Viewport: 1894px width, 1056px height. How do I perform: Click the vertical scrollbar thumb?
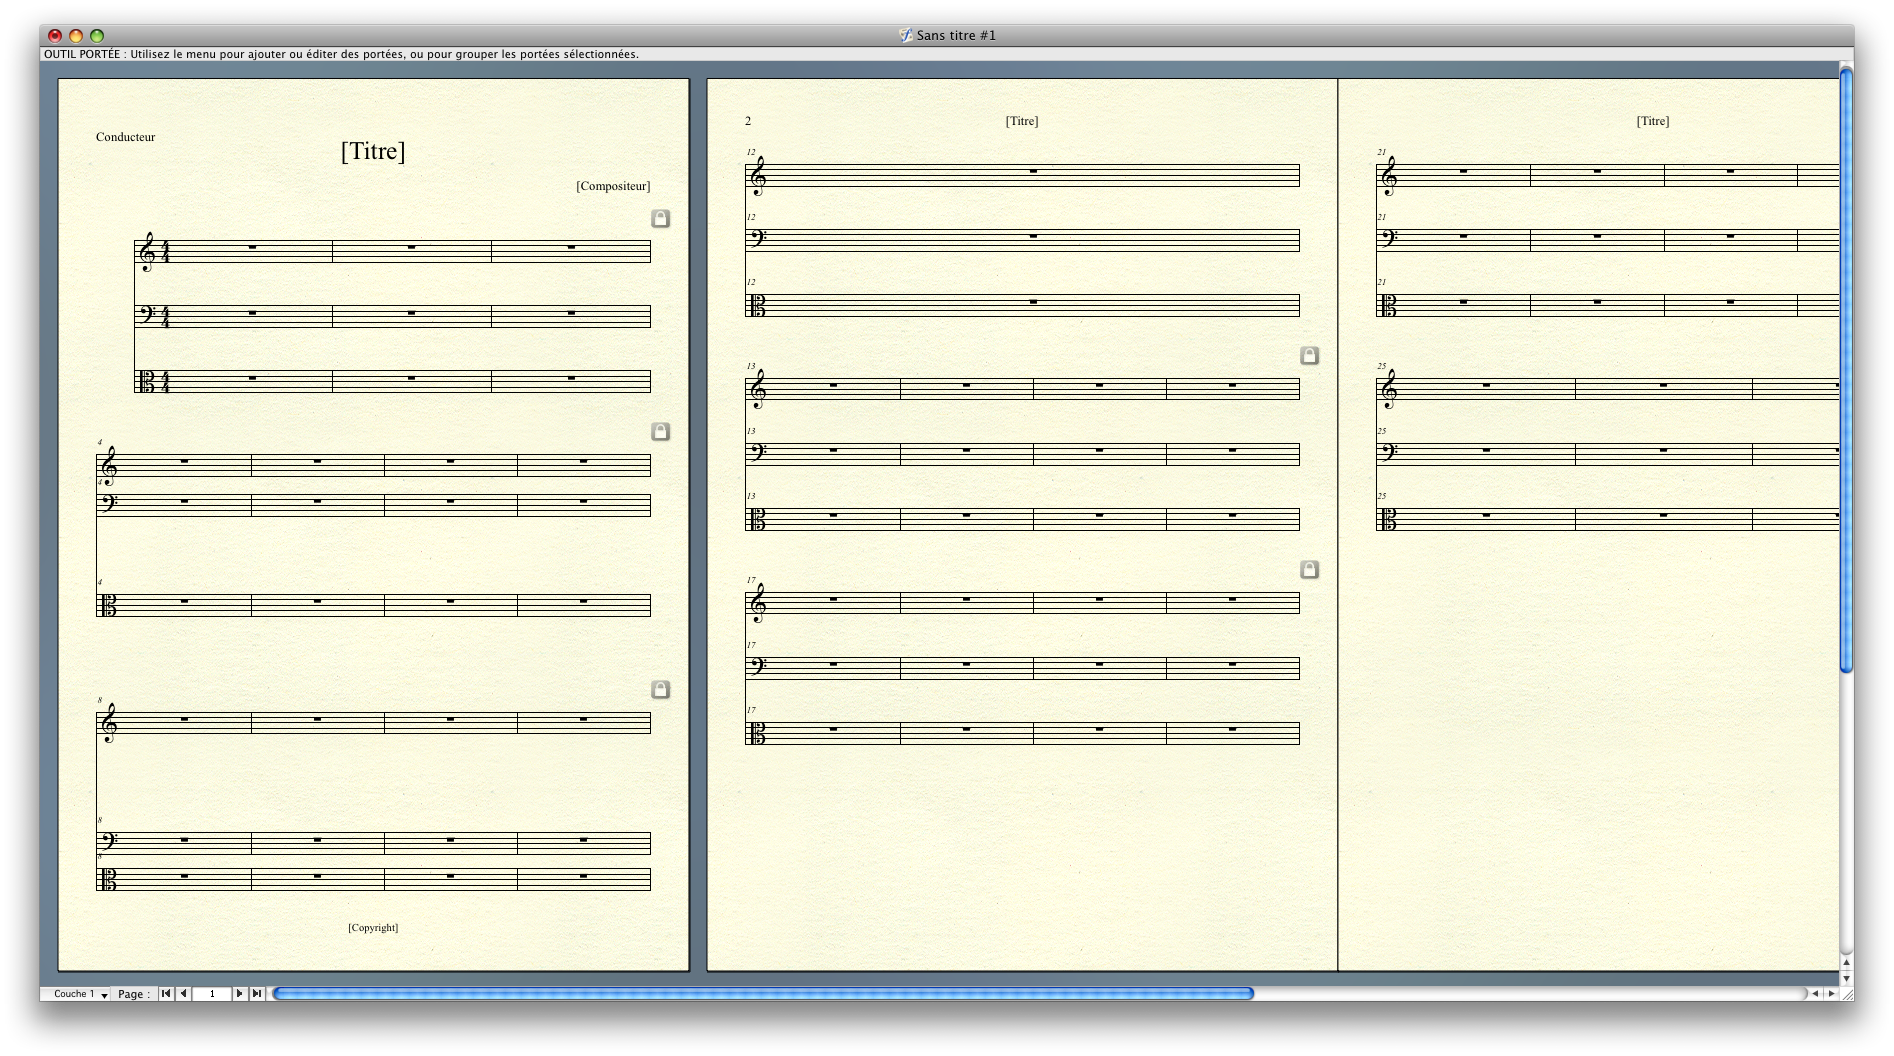[x=1846, y=370]
